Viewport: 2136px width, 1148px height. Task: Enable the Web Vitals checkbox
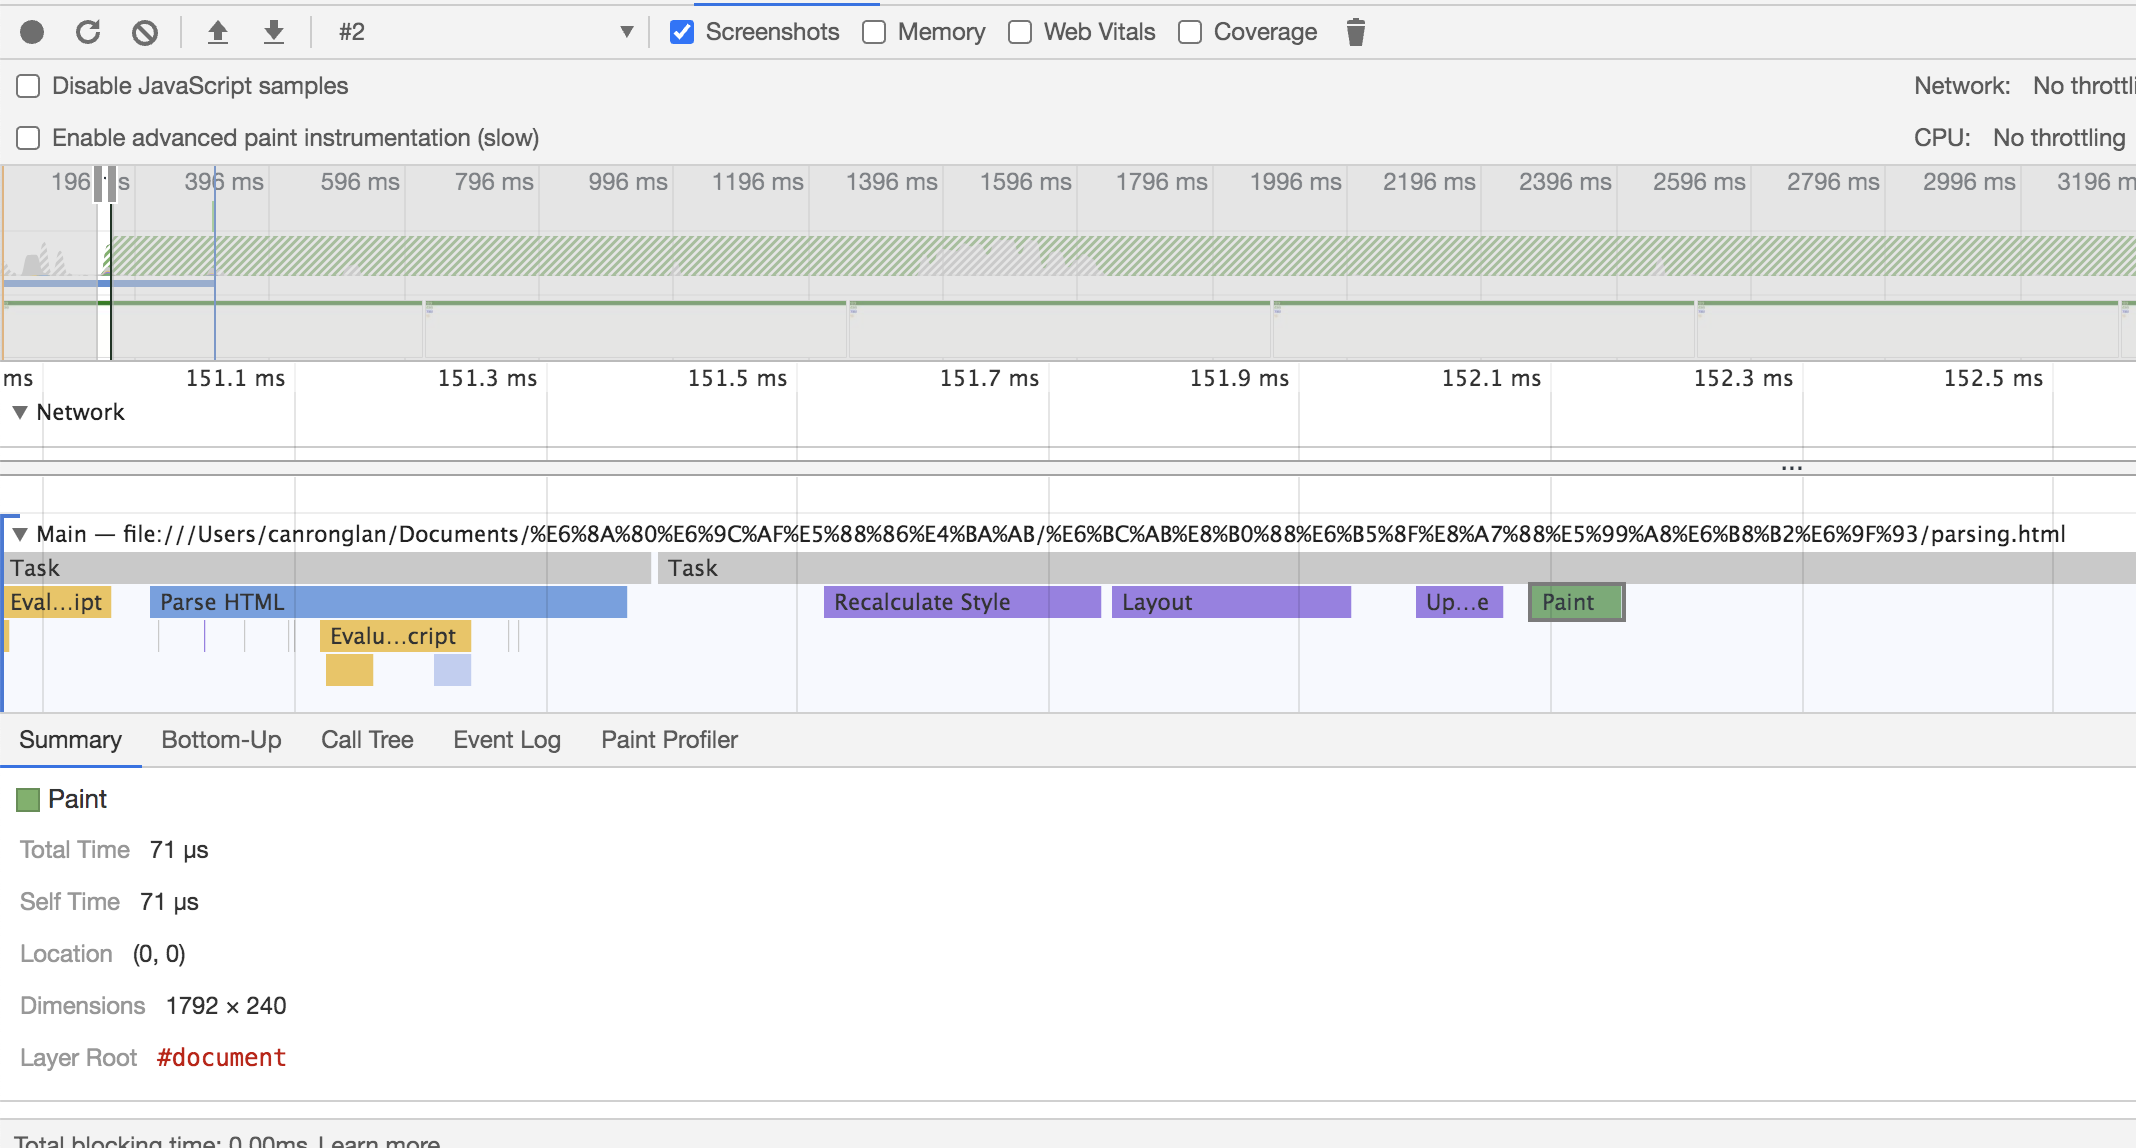coord(1020,32)
